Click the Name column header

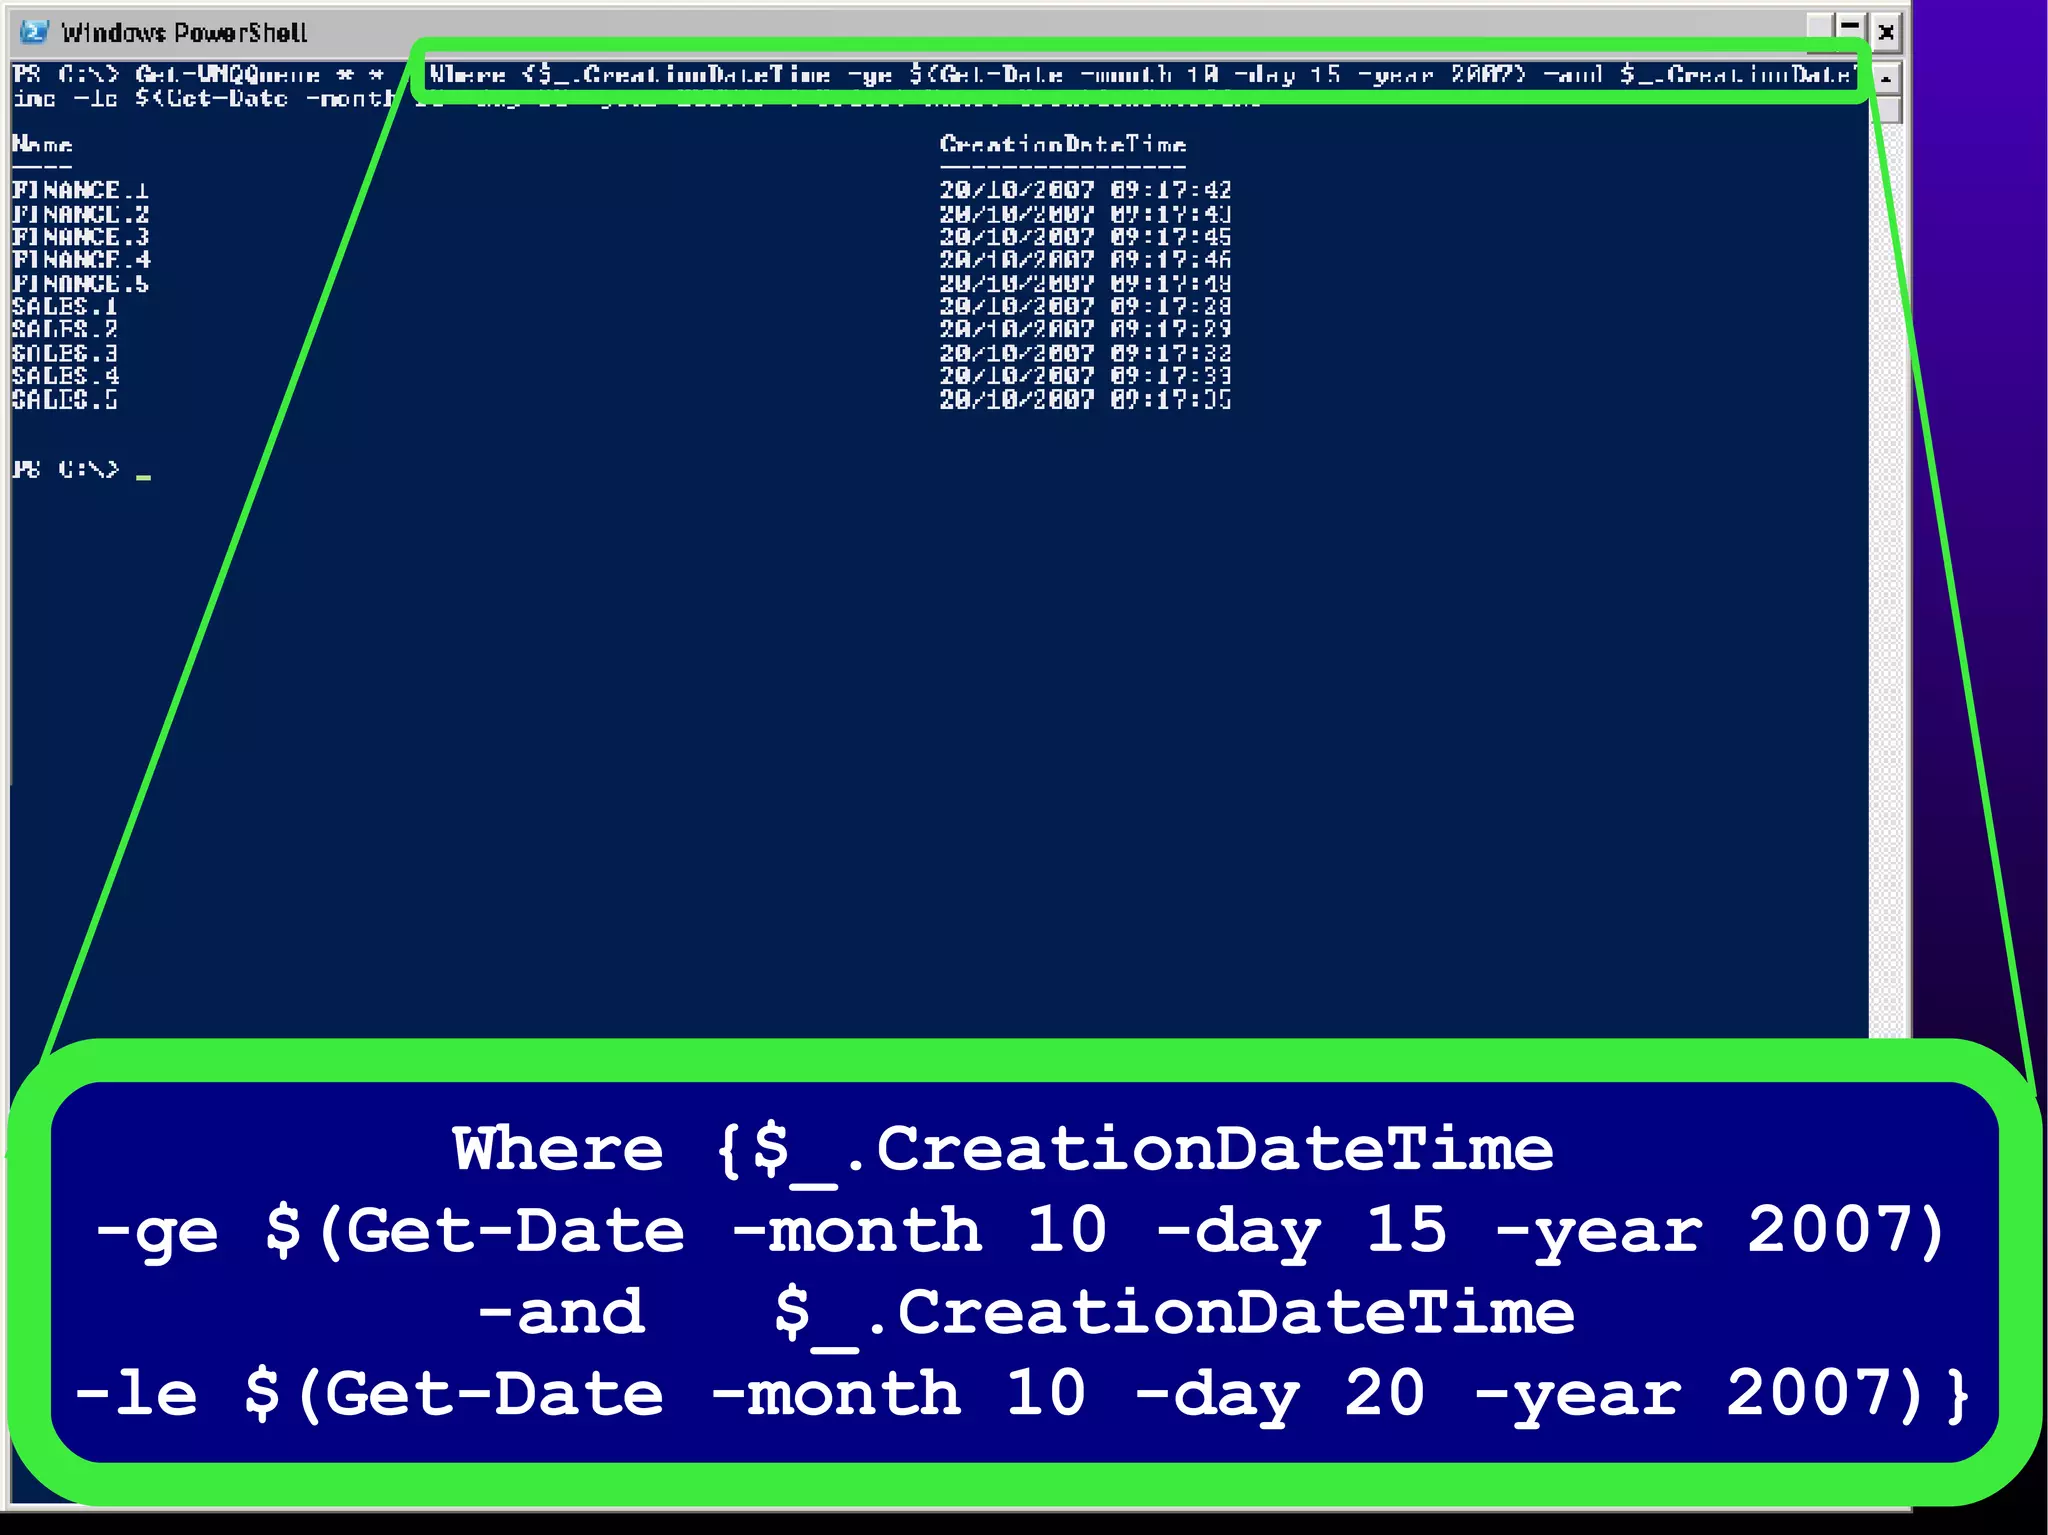click(42, 145)
